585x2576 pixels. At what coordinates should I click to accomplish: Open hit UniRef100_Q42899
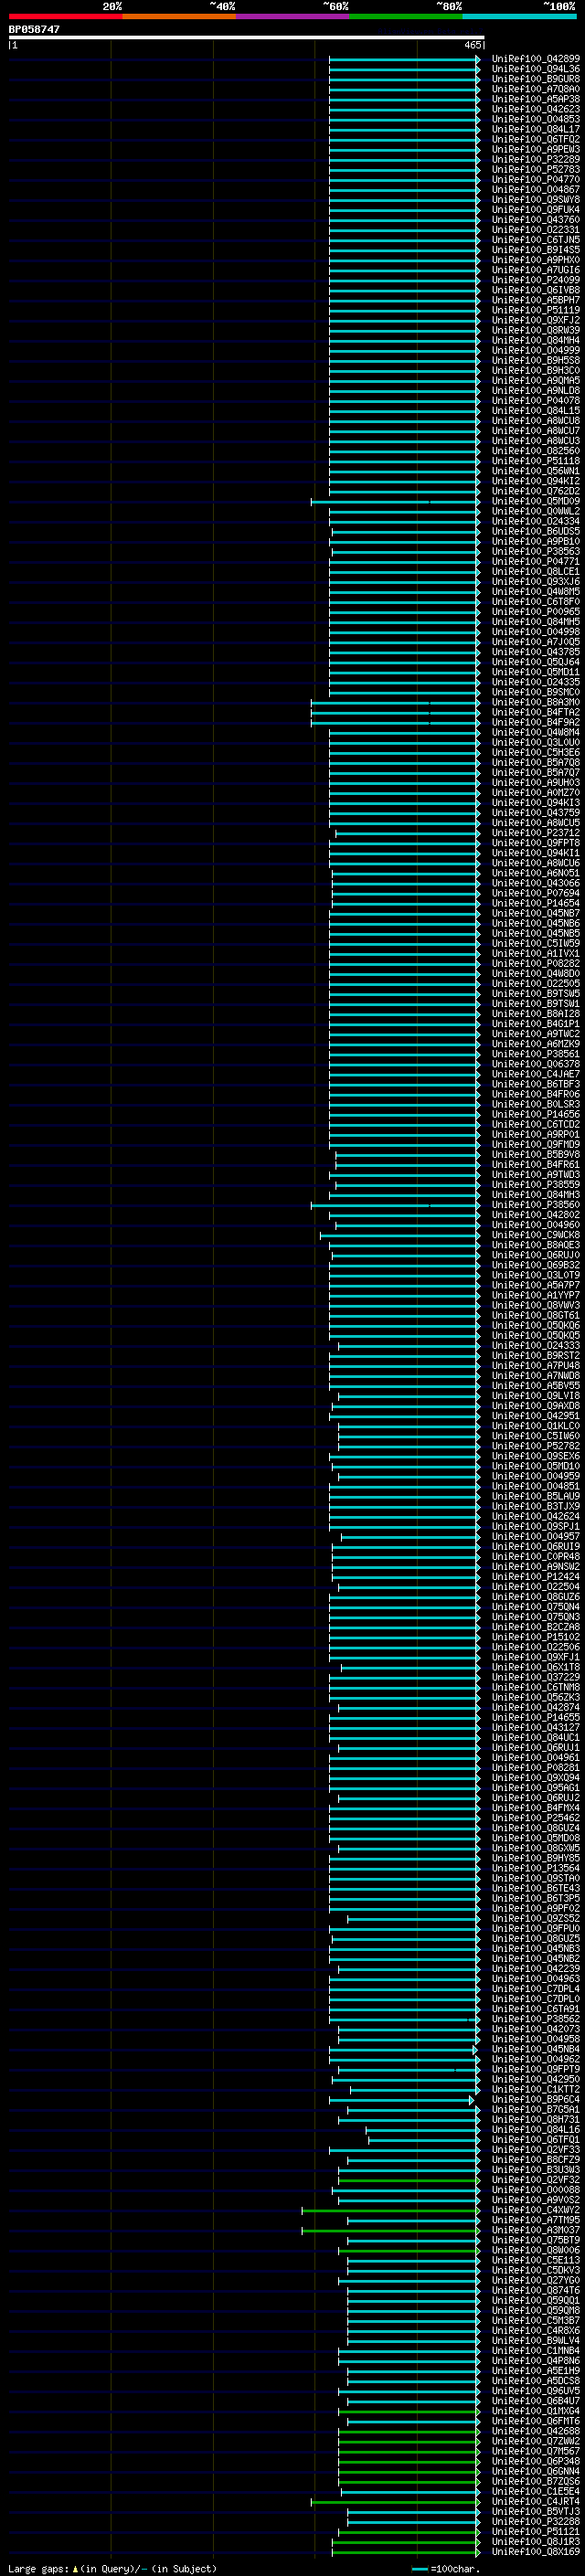pos(535,59)
